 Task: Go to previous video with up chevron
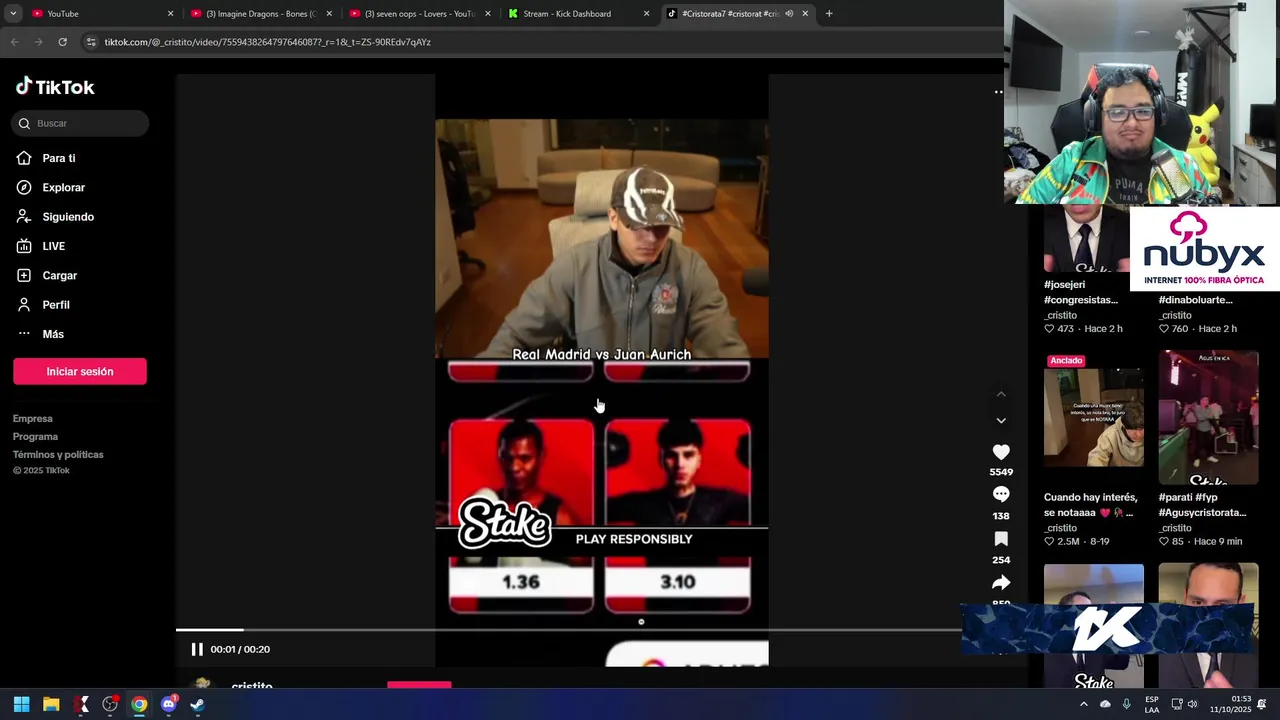pyautogui.click(x=1001, y=394)
